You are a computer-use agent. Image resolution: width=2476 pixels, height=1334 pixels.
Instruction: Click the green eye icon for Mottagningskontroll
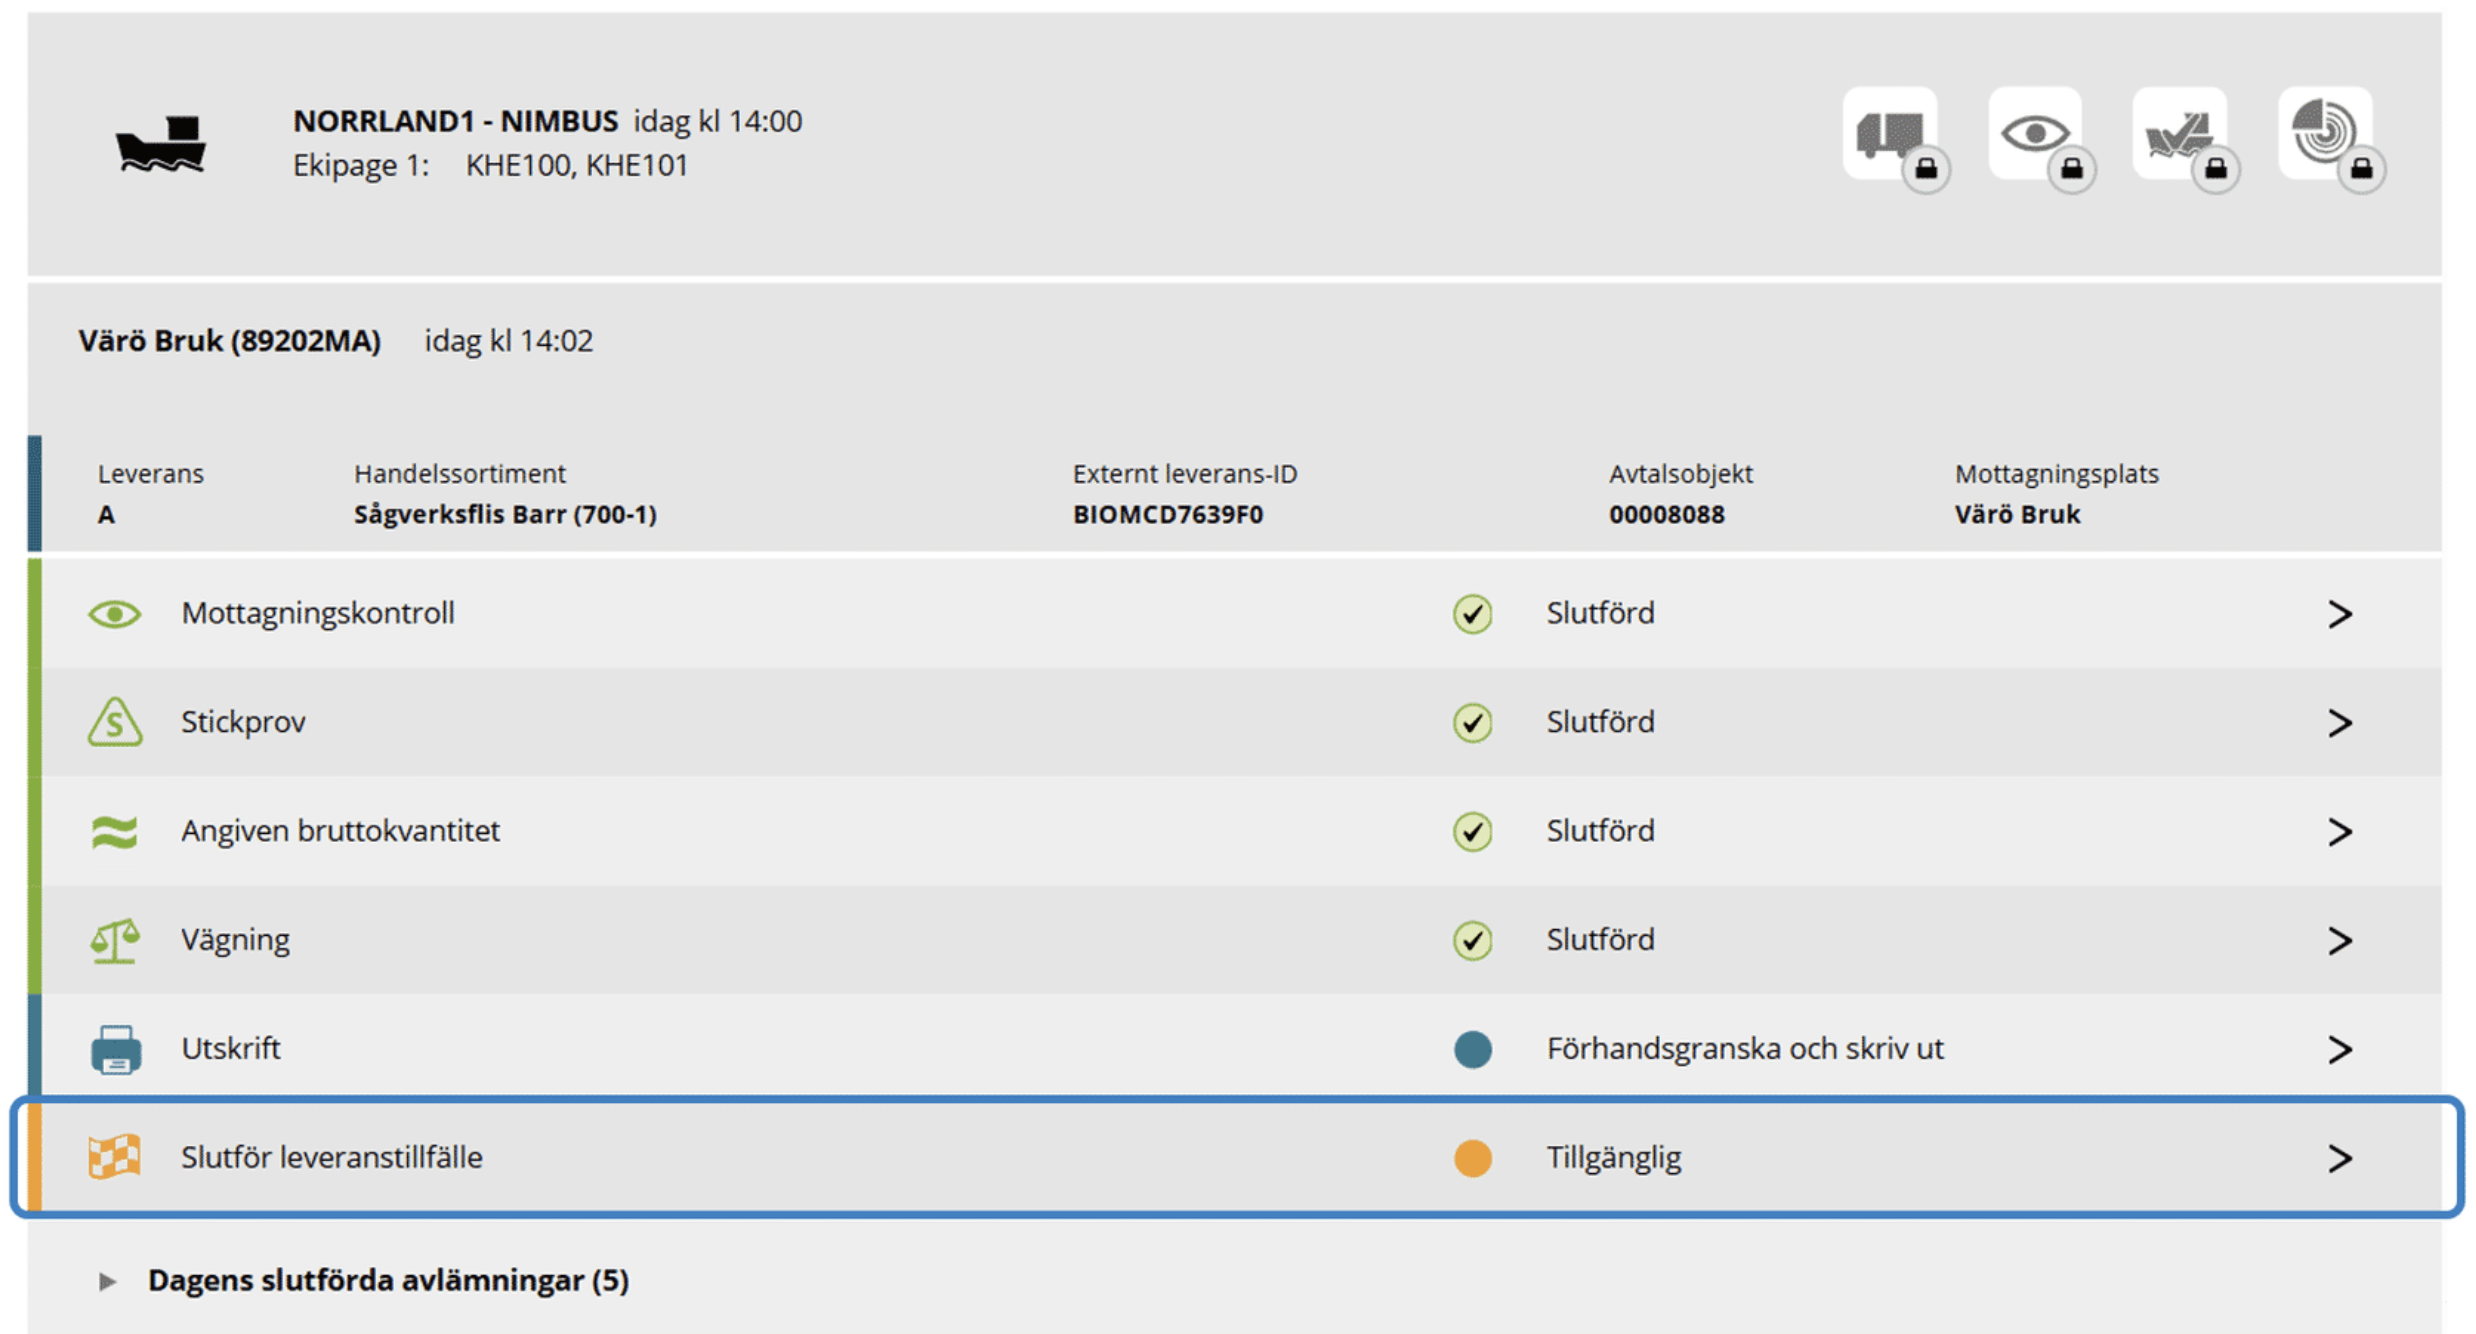(115, 613)
